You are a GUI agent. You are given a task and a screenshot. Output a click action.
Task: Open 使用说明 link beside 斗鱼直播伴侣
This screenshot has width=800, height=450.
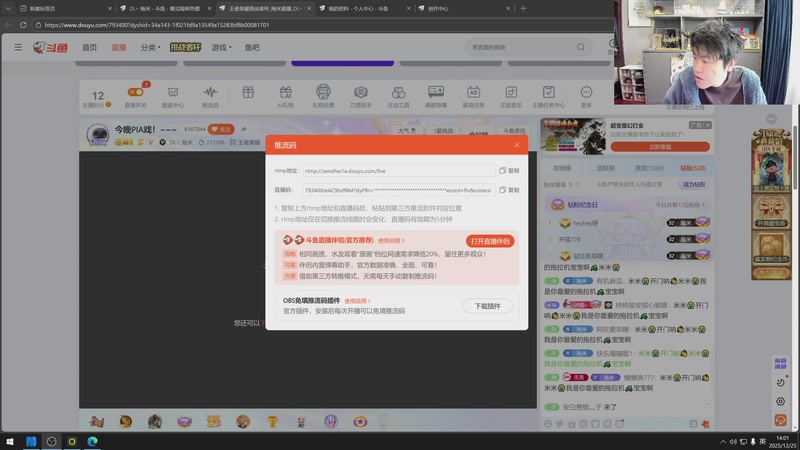click(391, 241)
